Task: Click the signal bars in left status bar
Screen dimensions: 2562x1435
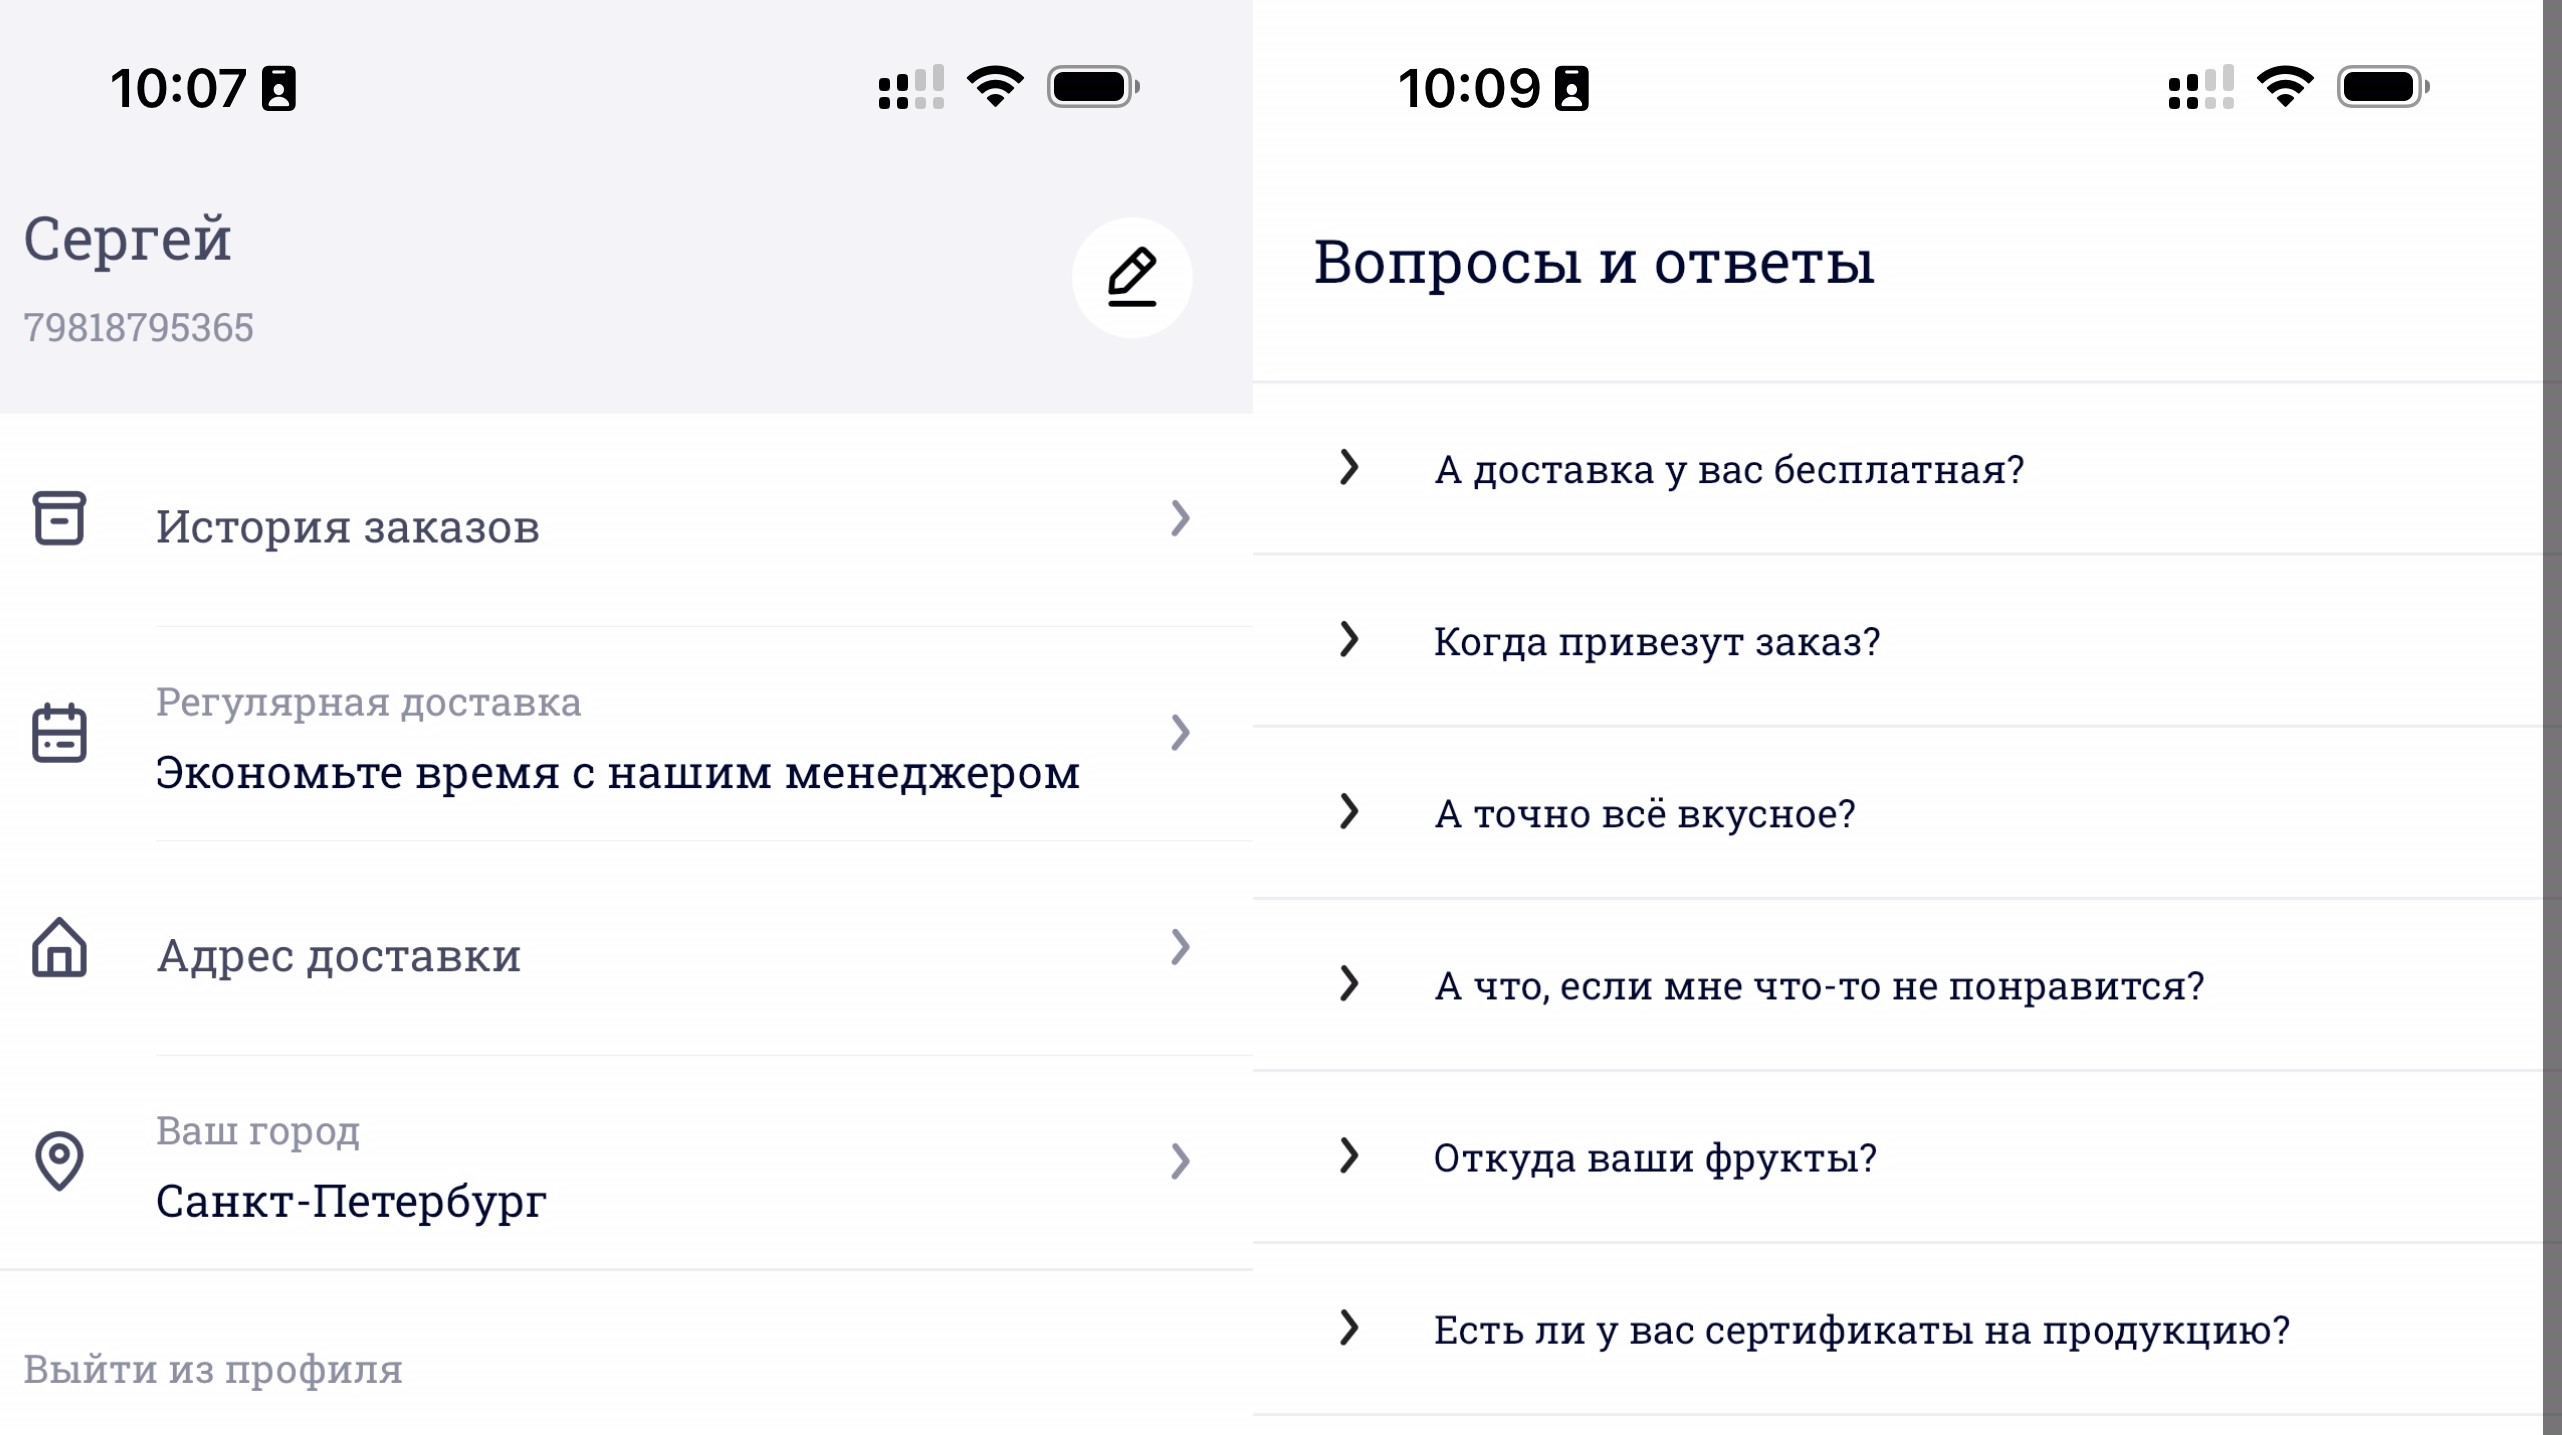Action: (x=911, y=87)
